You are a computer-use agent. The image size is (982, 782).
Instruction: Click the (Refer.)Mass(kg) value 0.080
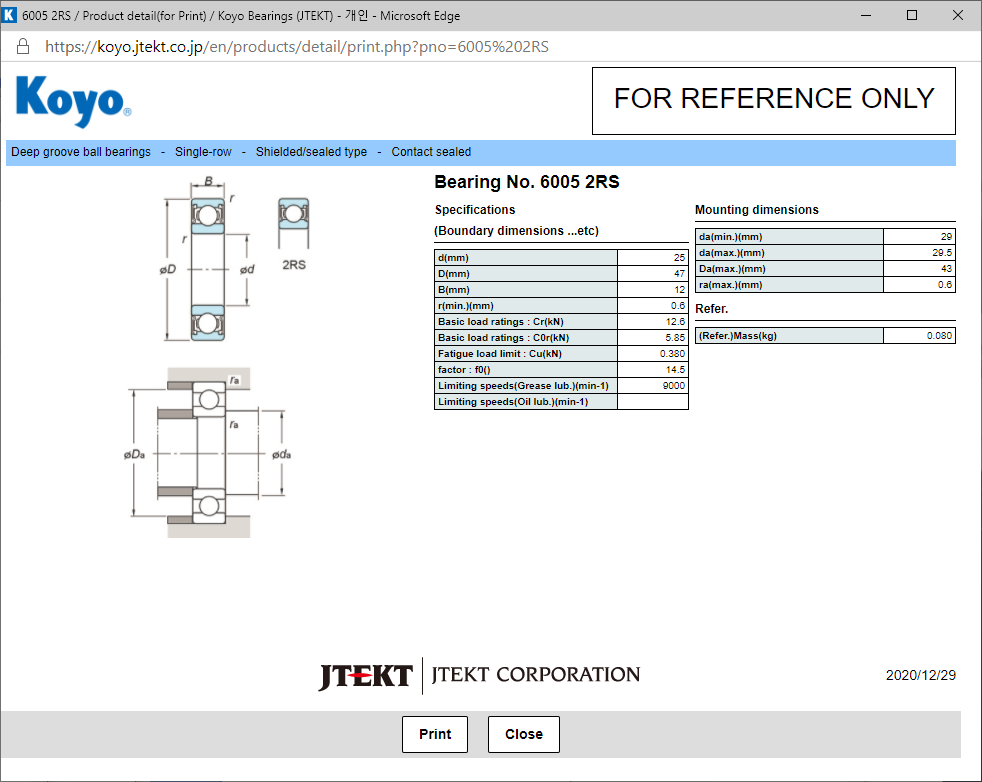point(919,336)
